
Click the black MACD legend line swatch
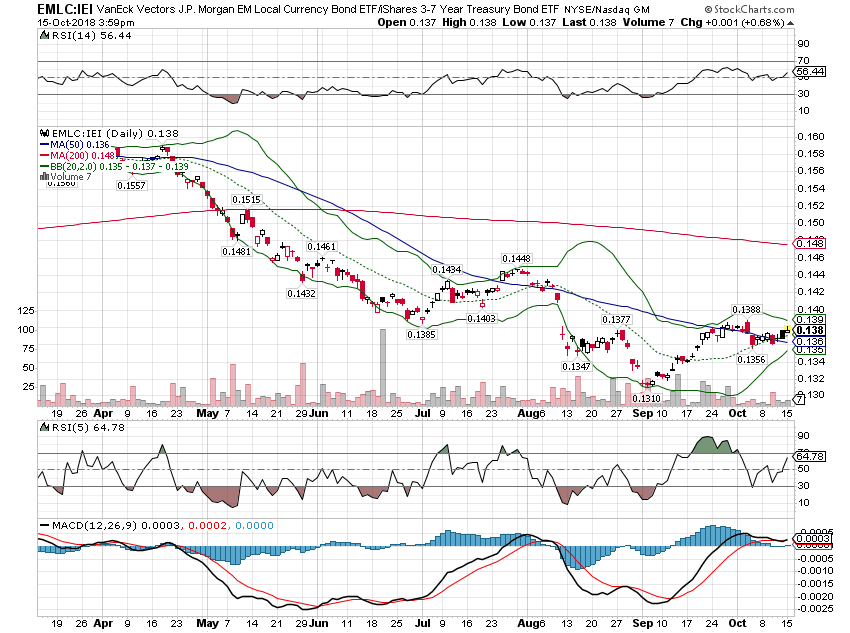click(x=44, y=526)
